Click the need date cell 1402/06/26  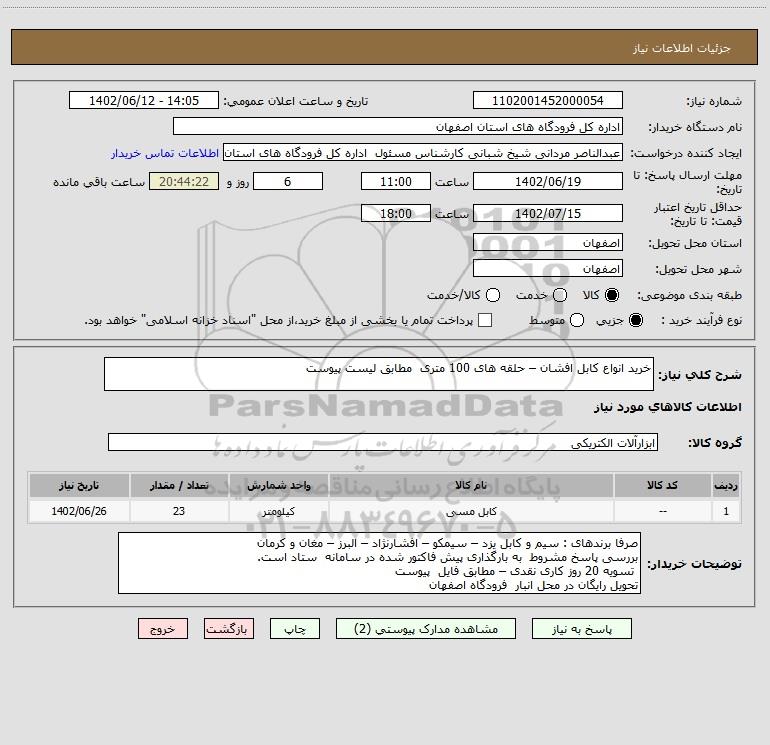[x=79, y=511]
